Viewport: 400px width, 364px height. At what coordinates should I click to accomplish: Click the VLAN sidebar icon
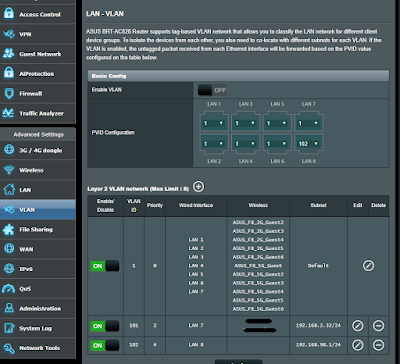coord(9,210)
